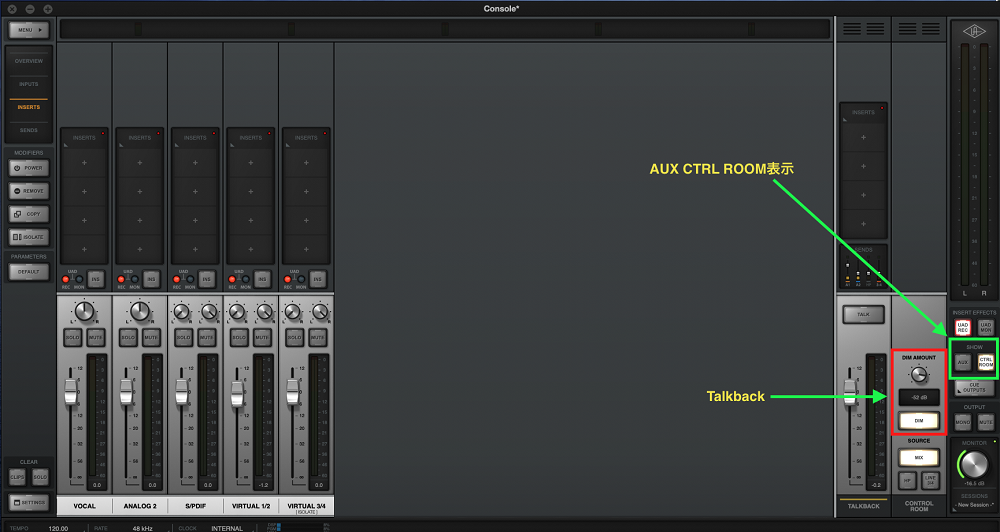Open the SETTINGS window button
The image size is (1000, 532).
click(x=29, y=503)
